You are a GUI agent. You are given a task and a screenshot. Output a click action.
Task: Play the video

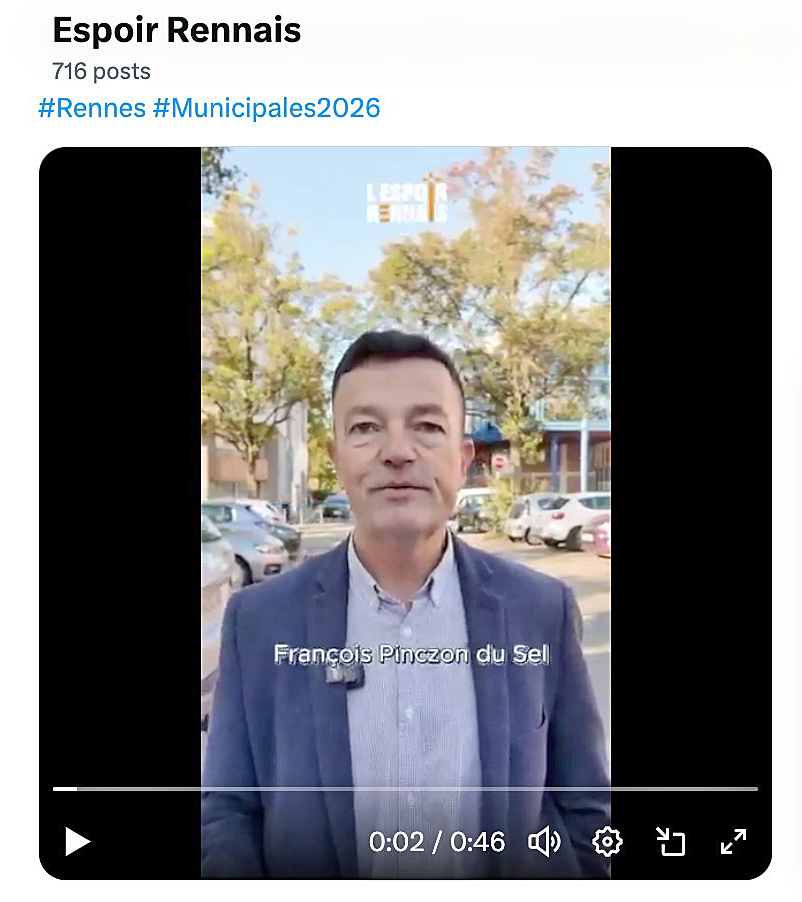pos(78,842)
